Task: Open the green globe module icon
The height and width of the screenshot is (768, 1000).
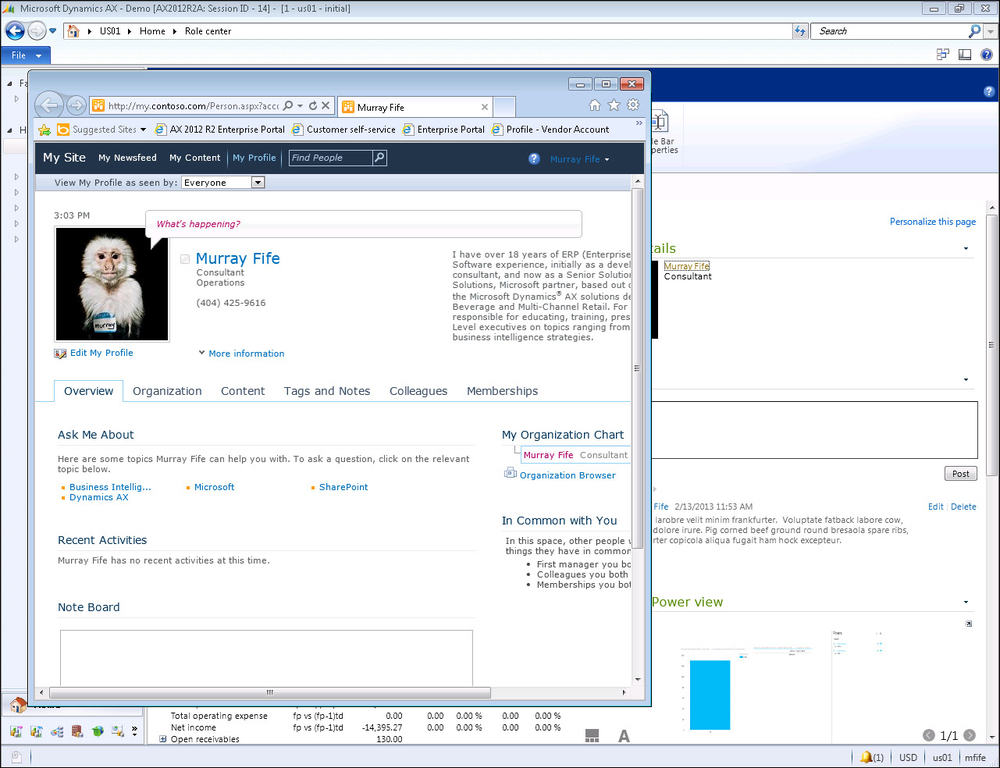Action: point(98,732)
